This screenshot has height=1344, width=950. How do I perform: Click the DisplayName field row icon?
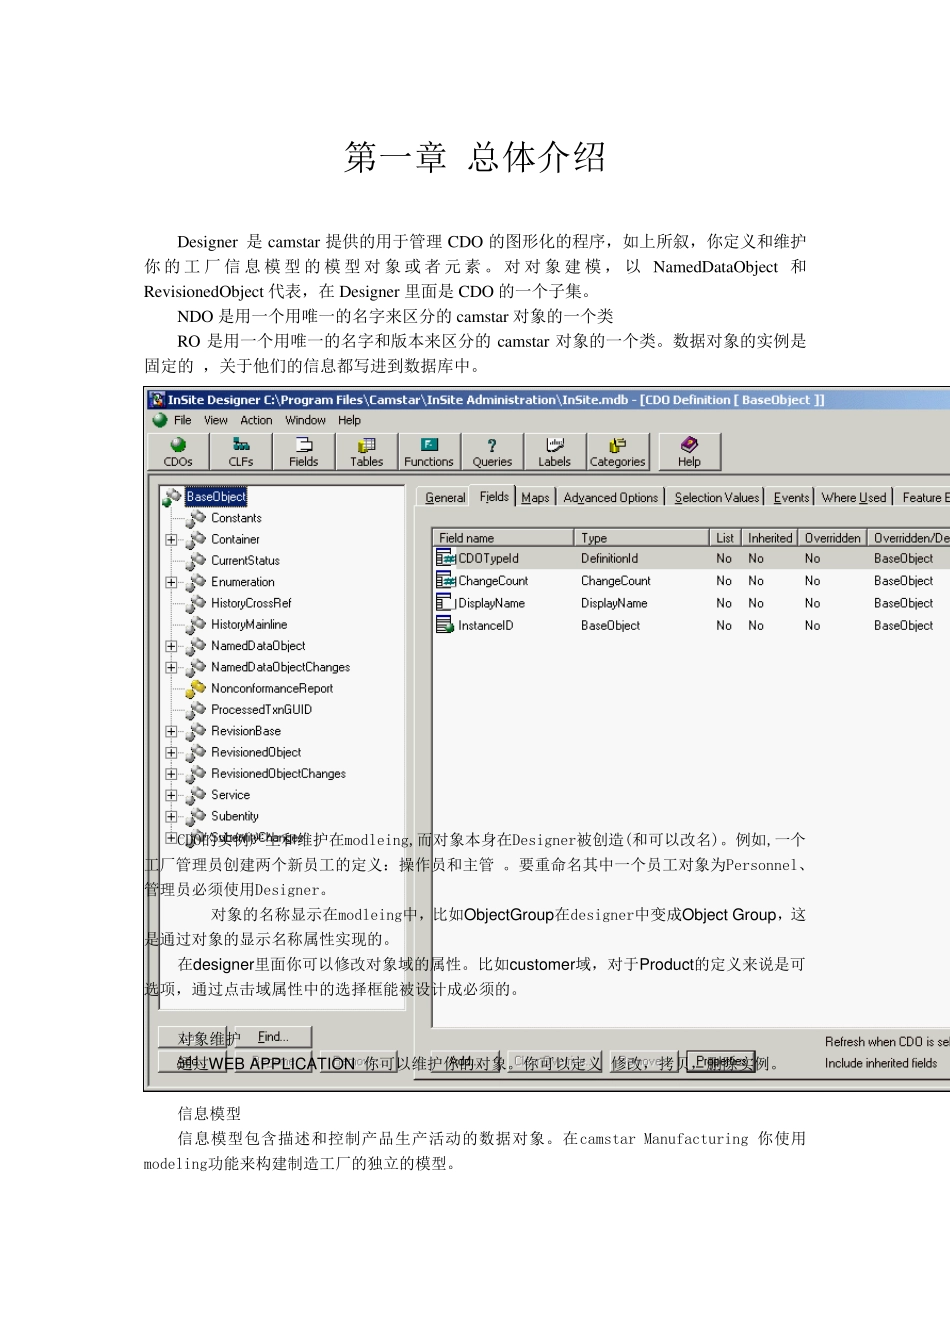tap(445, 602)
